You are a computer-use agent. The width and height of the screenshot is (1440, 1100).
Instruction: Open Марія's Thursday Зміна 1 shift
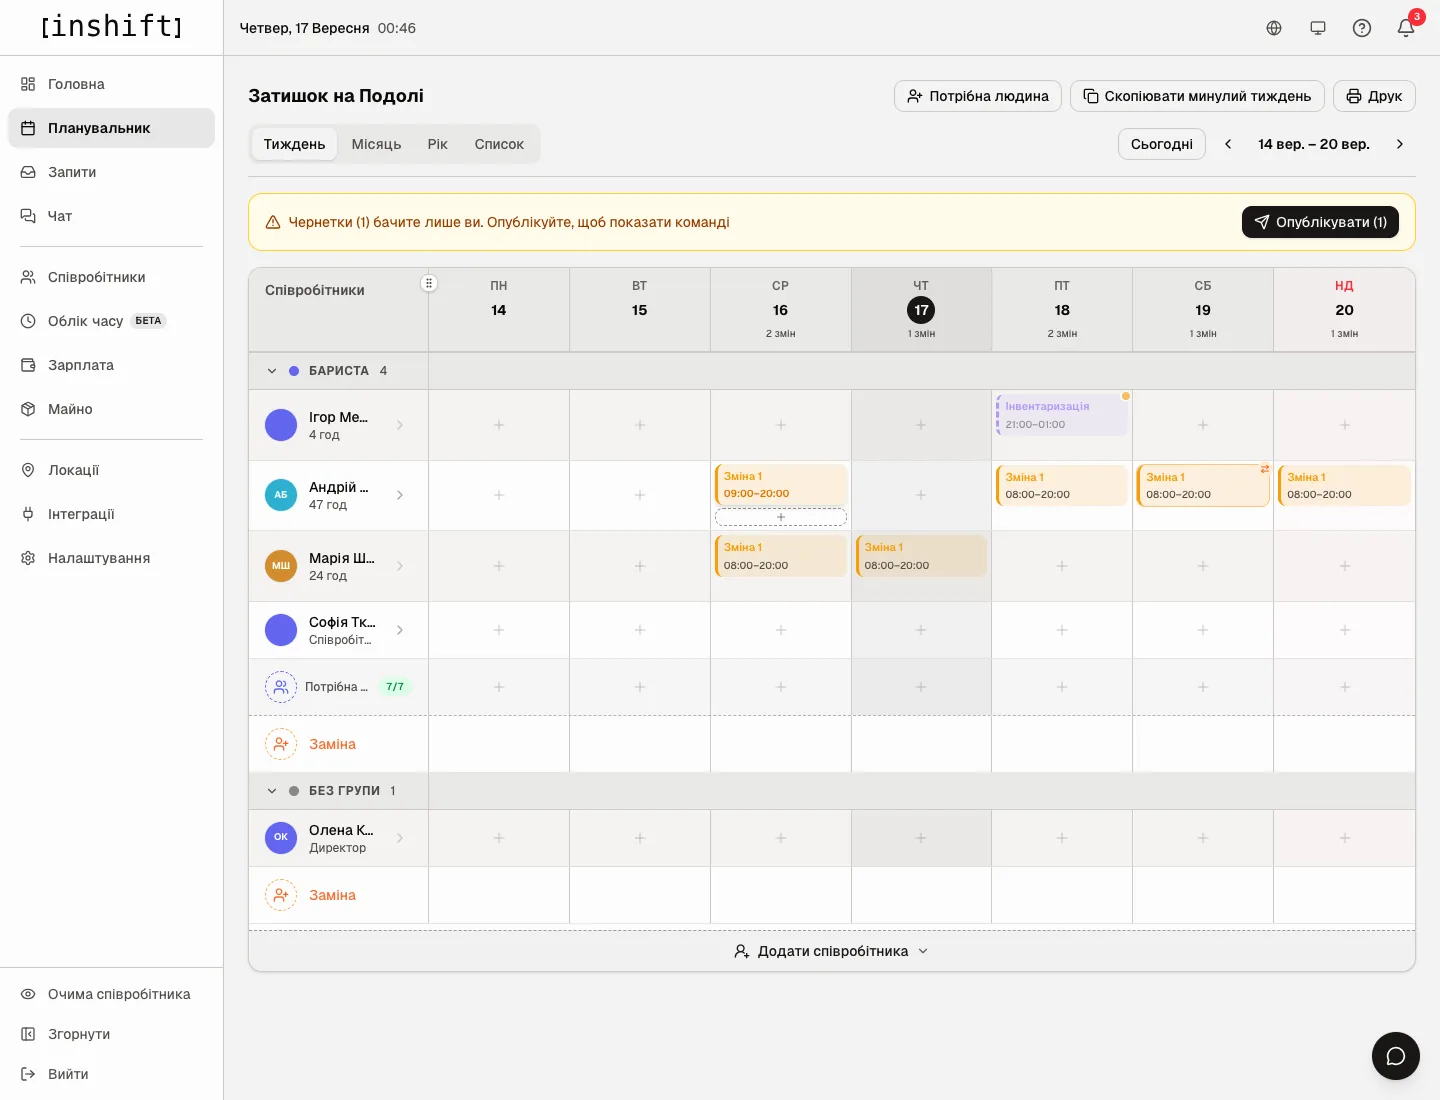[921, 556]
